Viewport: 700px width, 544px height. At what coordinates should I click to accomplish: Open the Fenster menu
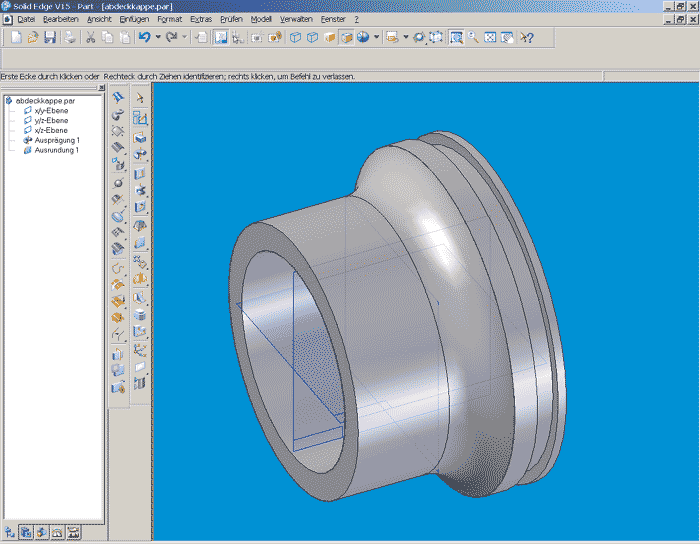pyautogui.click(x=333, y=19)
